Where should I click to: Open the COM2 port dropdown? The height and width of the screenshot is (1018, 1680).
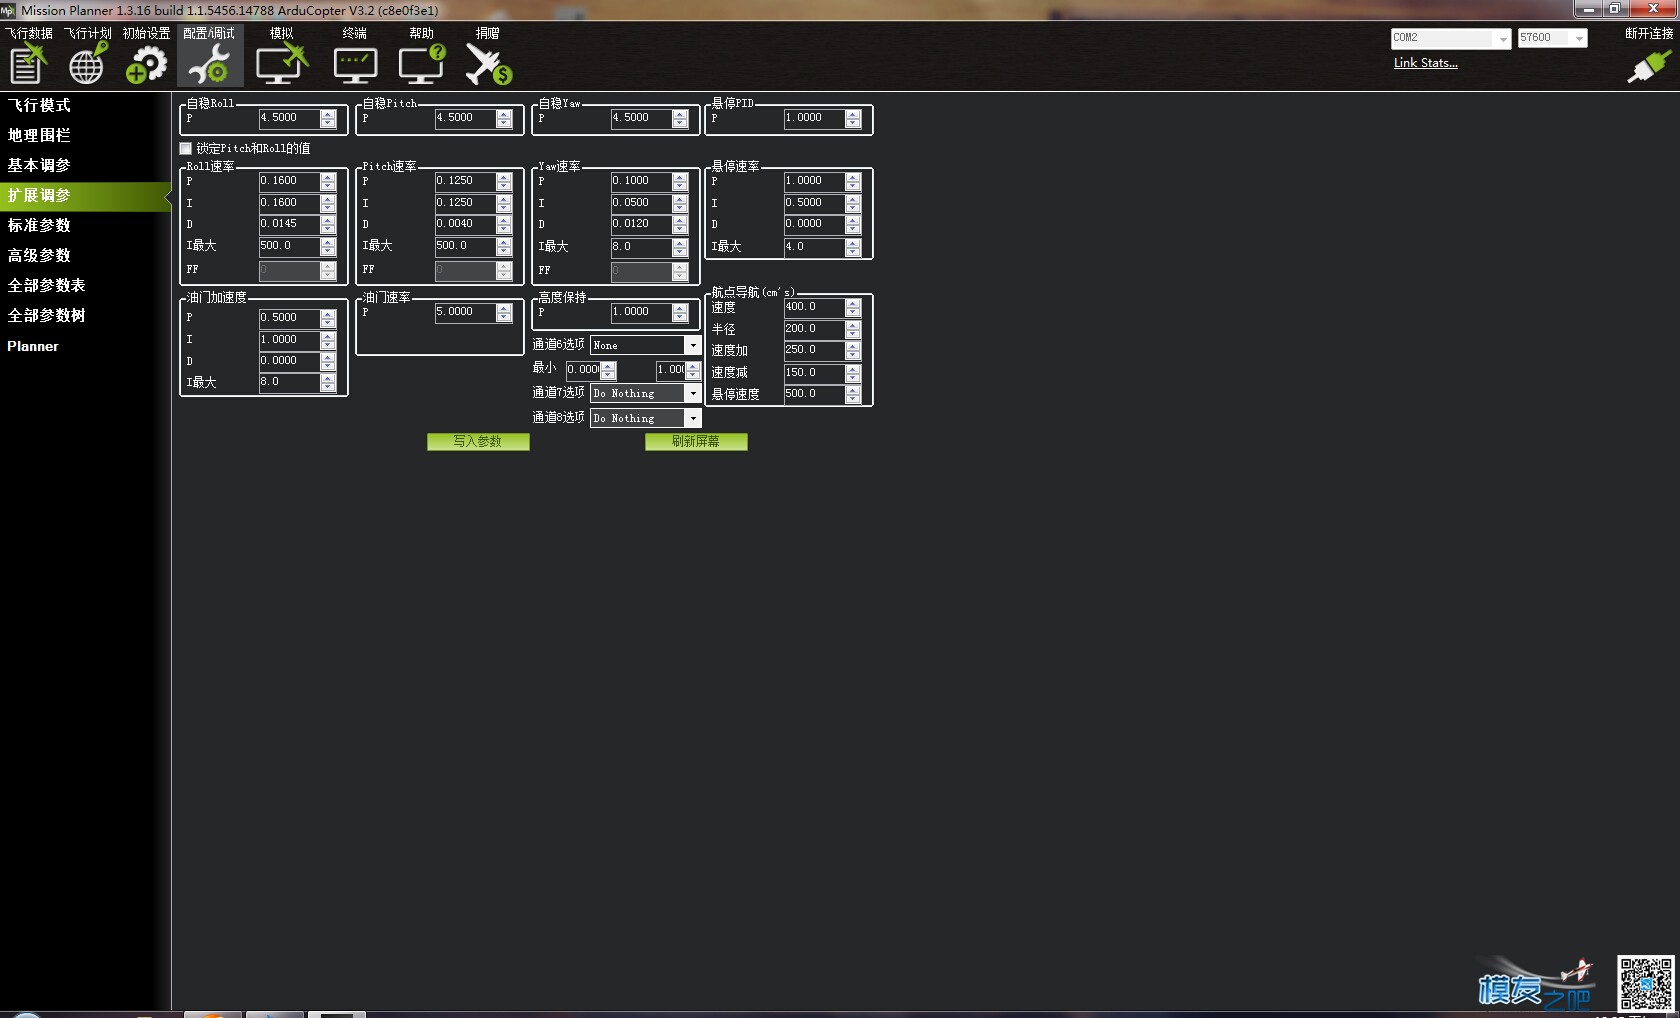[1502, 38]
